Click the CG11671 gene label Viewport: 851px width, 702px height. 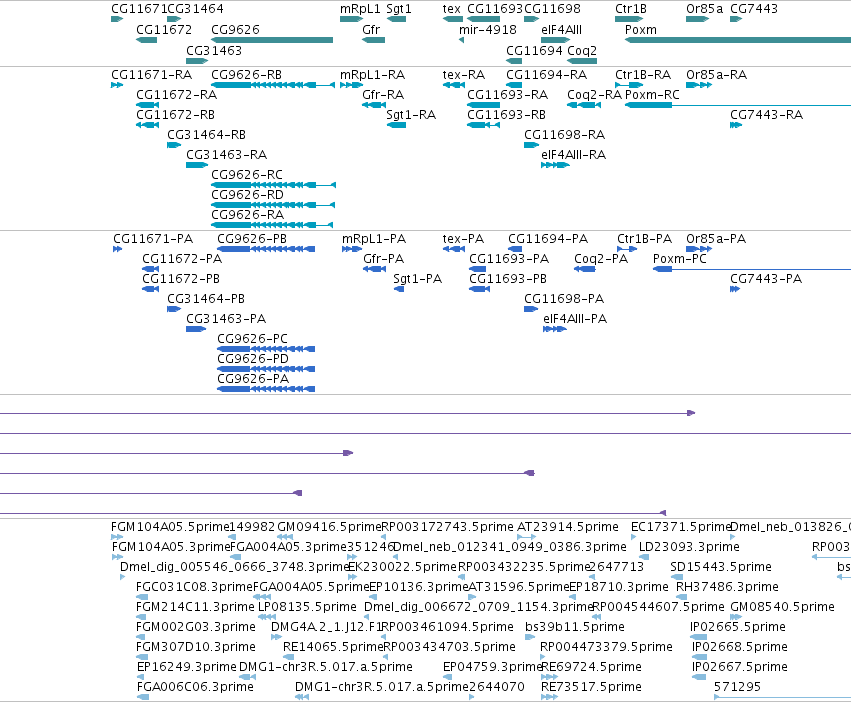[x=139, y=9]
